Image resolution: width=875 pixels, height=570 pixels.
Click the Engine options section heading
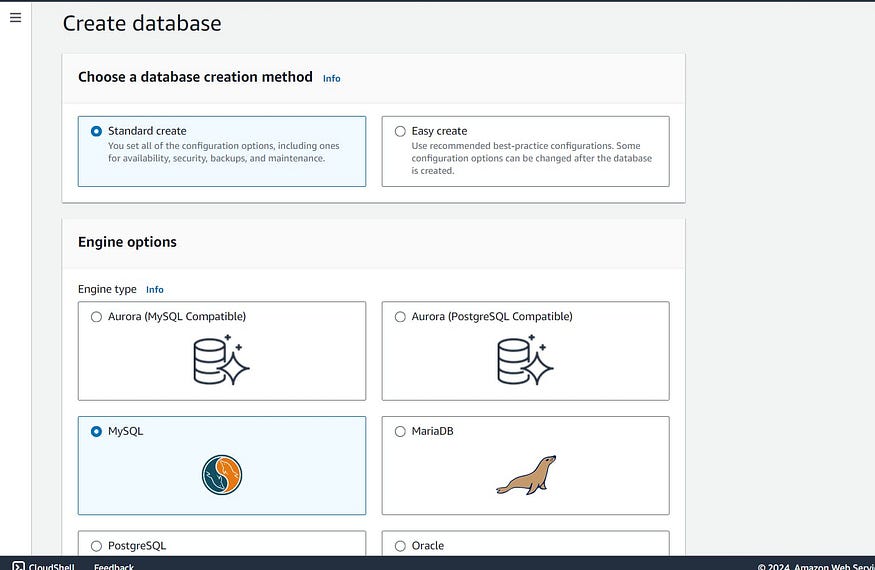coord(127,242)
